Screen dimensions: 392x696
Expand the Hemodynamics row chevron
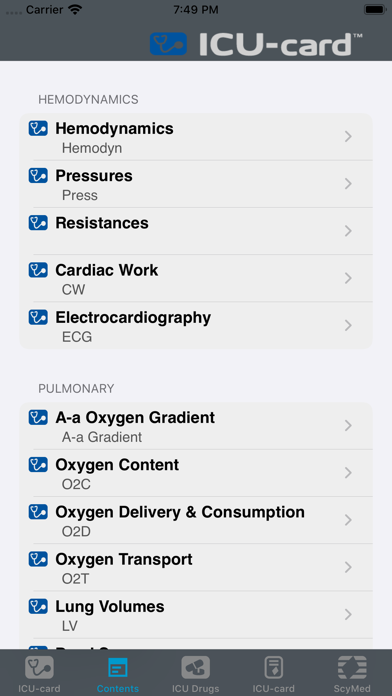point(348,137)
